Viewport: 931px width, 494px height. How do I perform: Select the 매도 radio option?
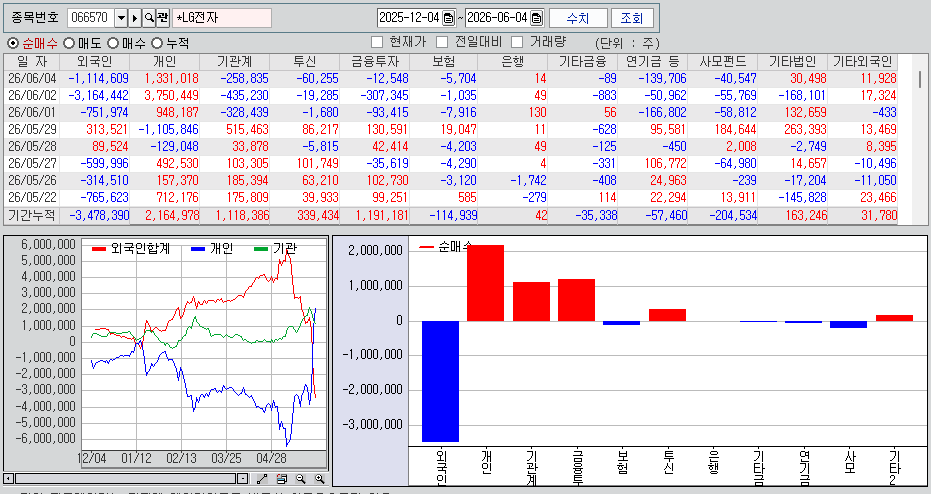click(69, 43)
